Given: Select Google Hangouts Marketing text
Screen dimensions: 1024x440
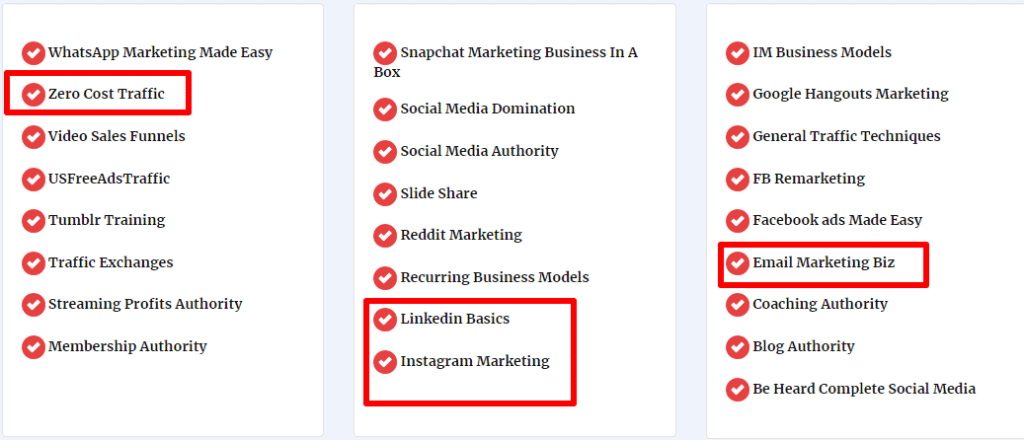Looking at the screenshot, I should click(850, 94).
